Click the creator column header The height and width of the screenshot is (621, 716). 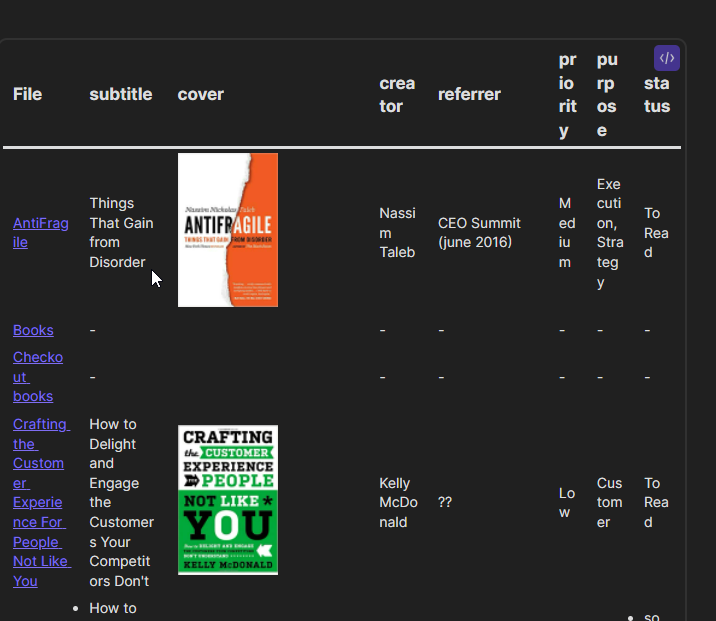point(397,95)
